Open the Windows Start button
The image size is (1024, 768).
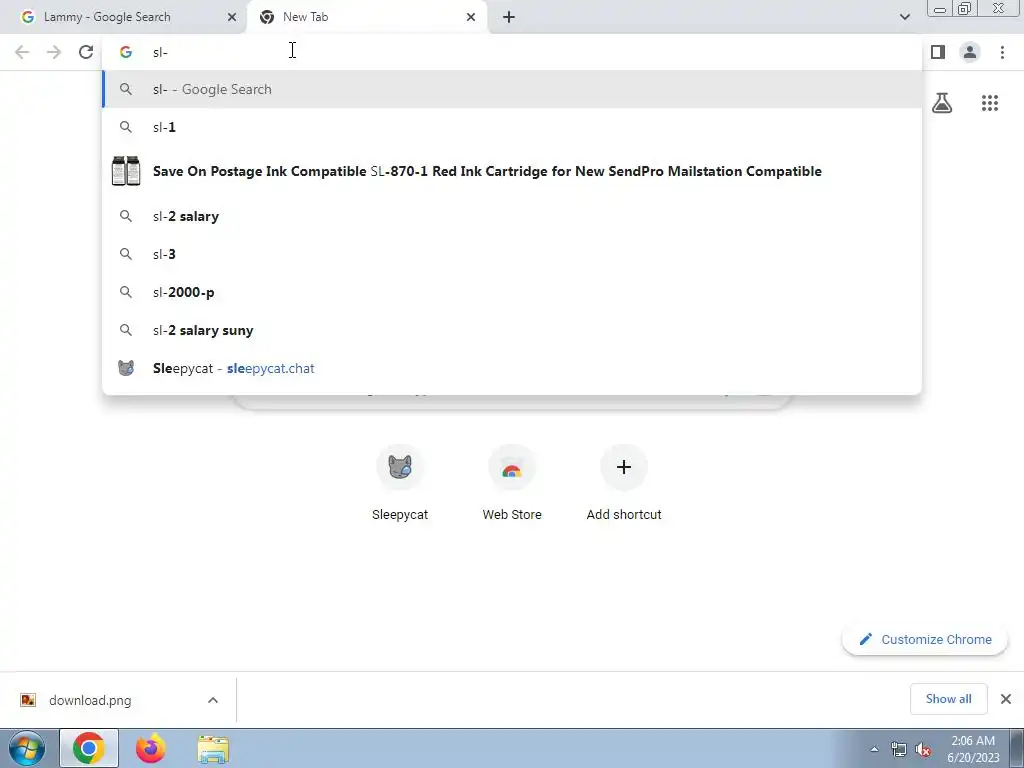pos(27,748)
